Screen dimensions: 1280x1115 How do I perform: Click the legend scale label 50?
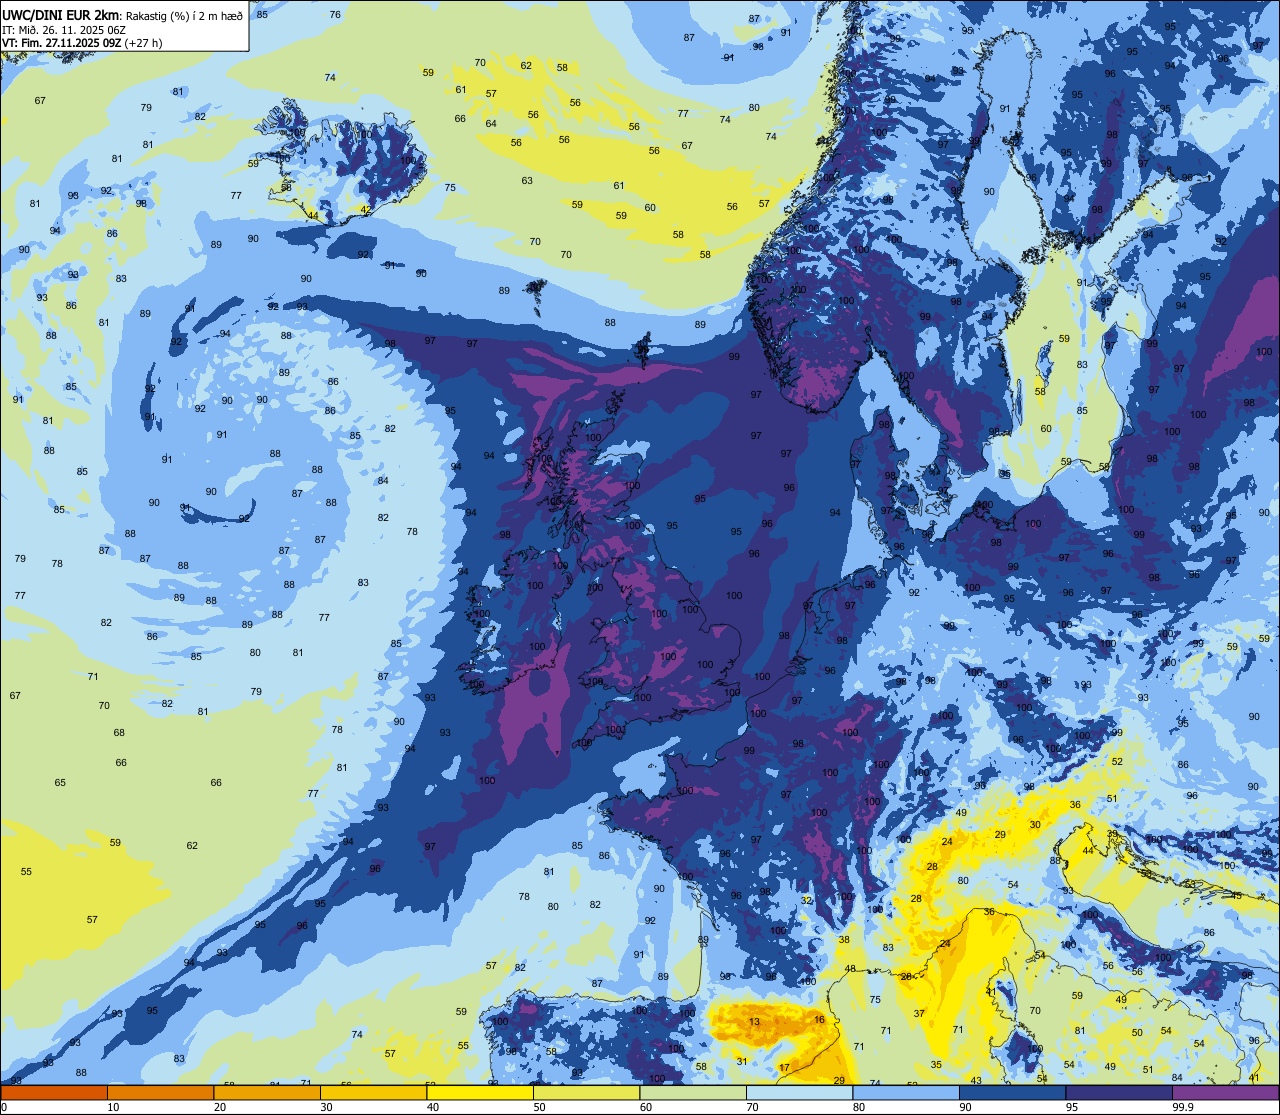(x=539, y=1107)
